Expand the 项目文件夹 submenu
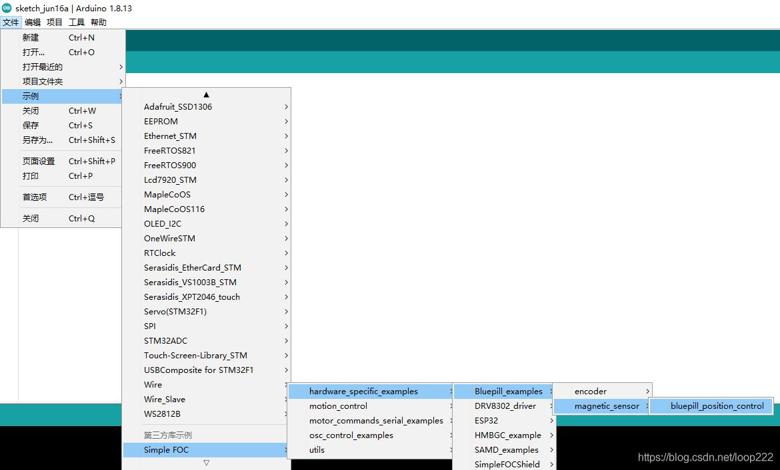This screenshot has height=470, width=780. pyautogui.click(x=62, y=82)
